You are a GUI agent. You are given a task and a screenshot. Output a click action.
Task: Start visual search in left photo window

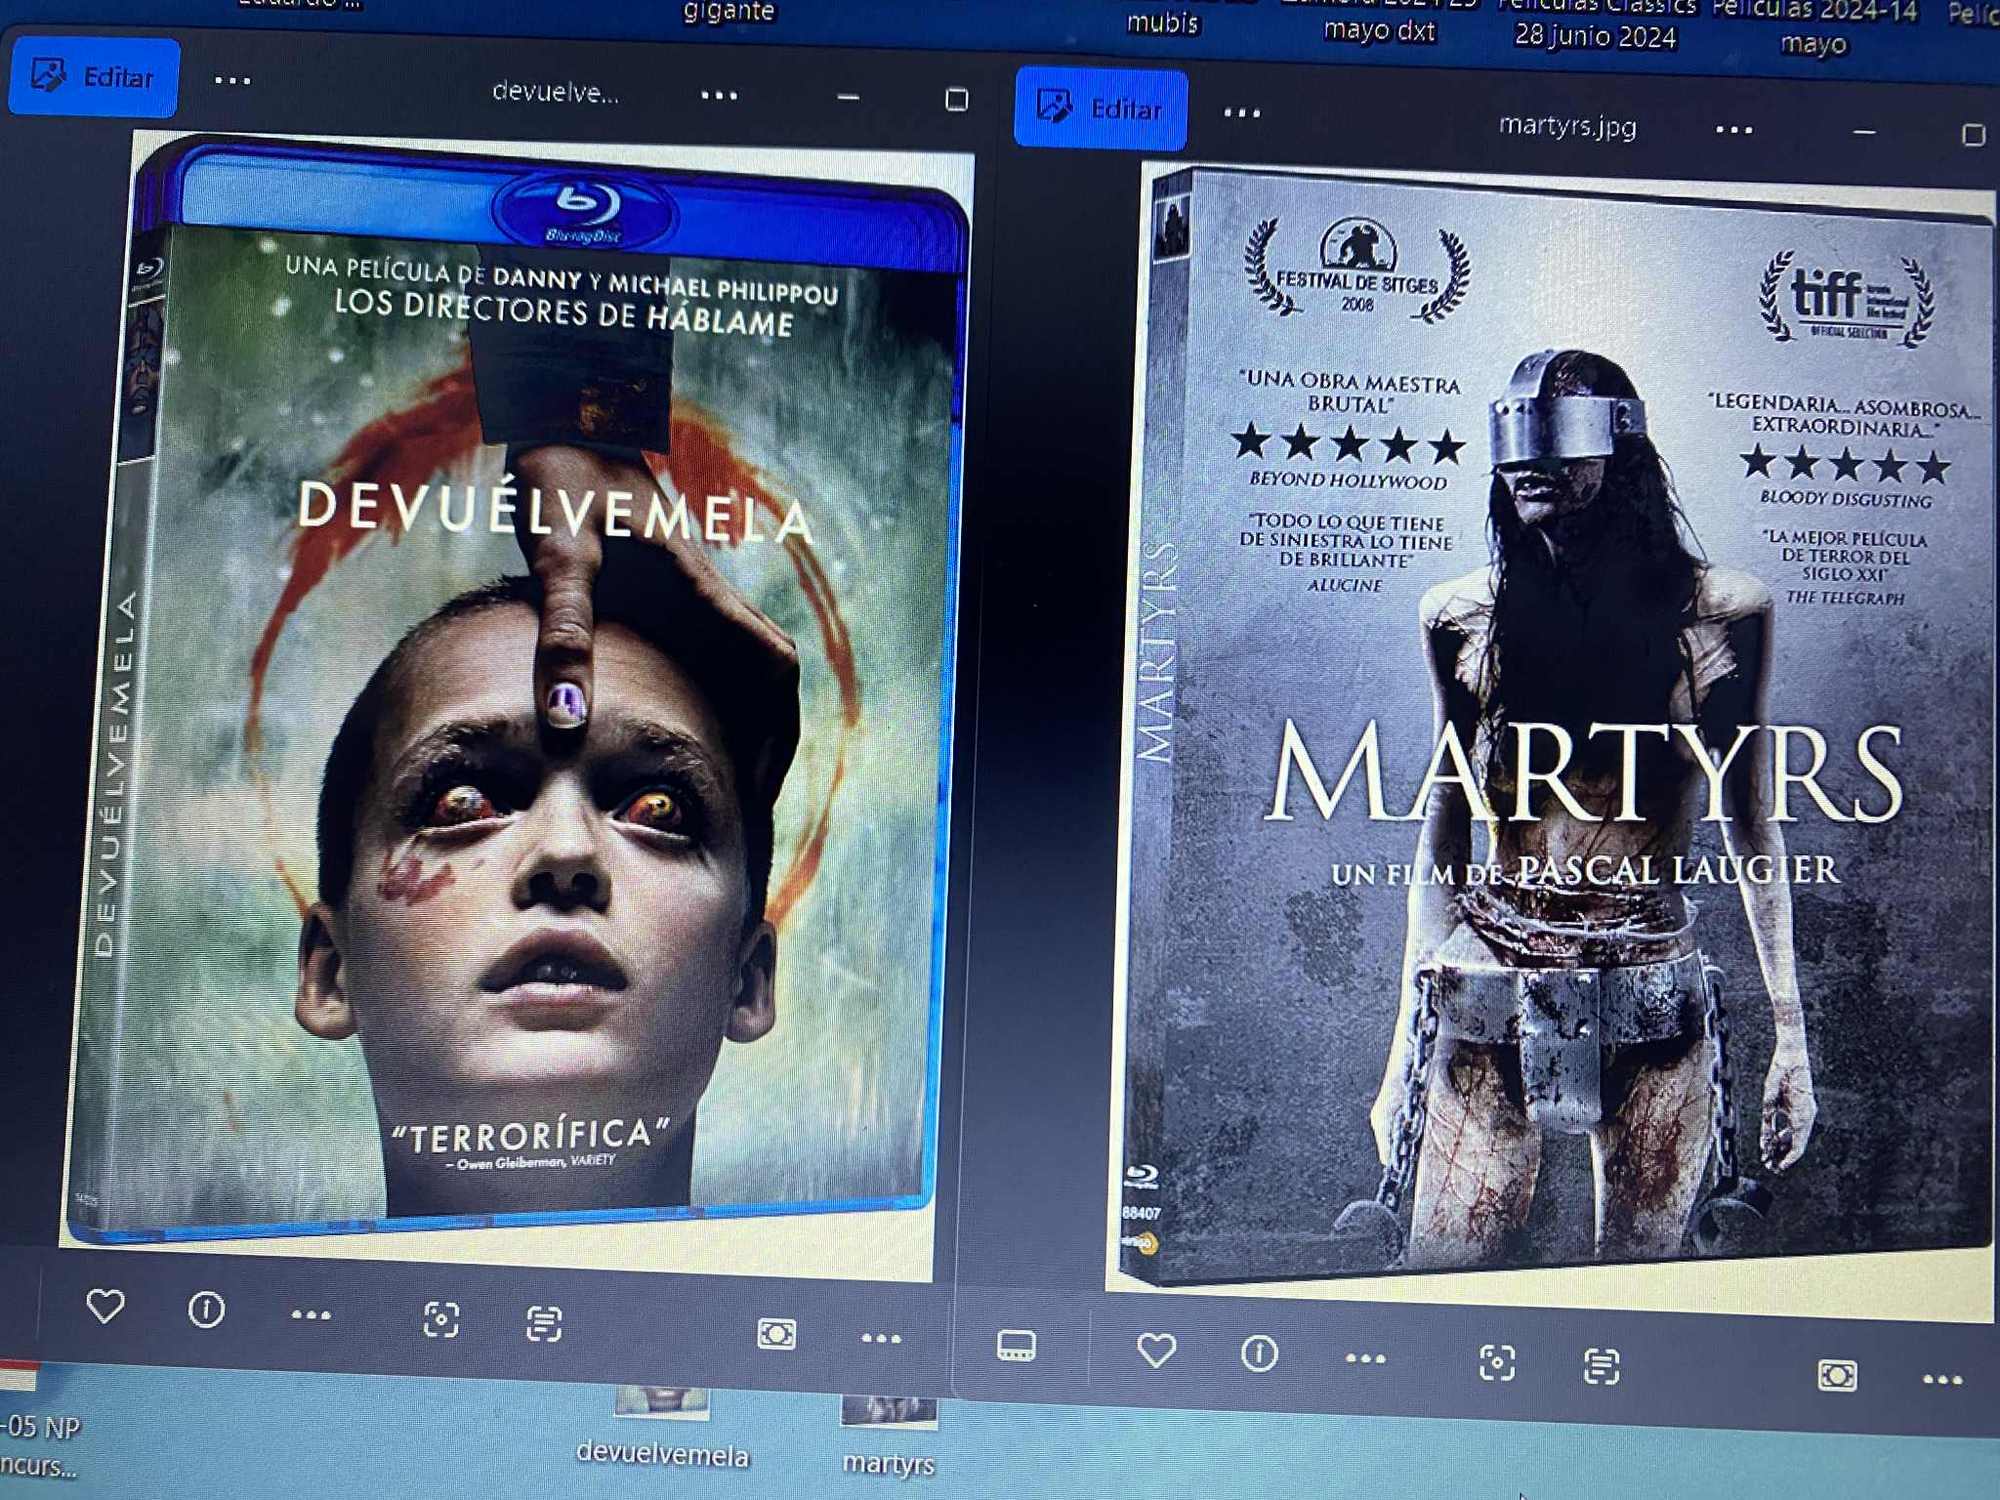point(441,1320)
